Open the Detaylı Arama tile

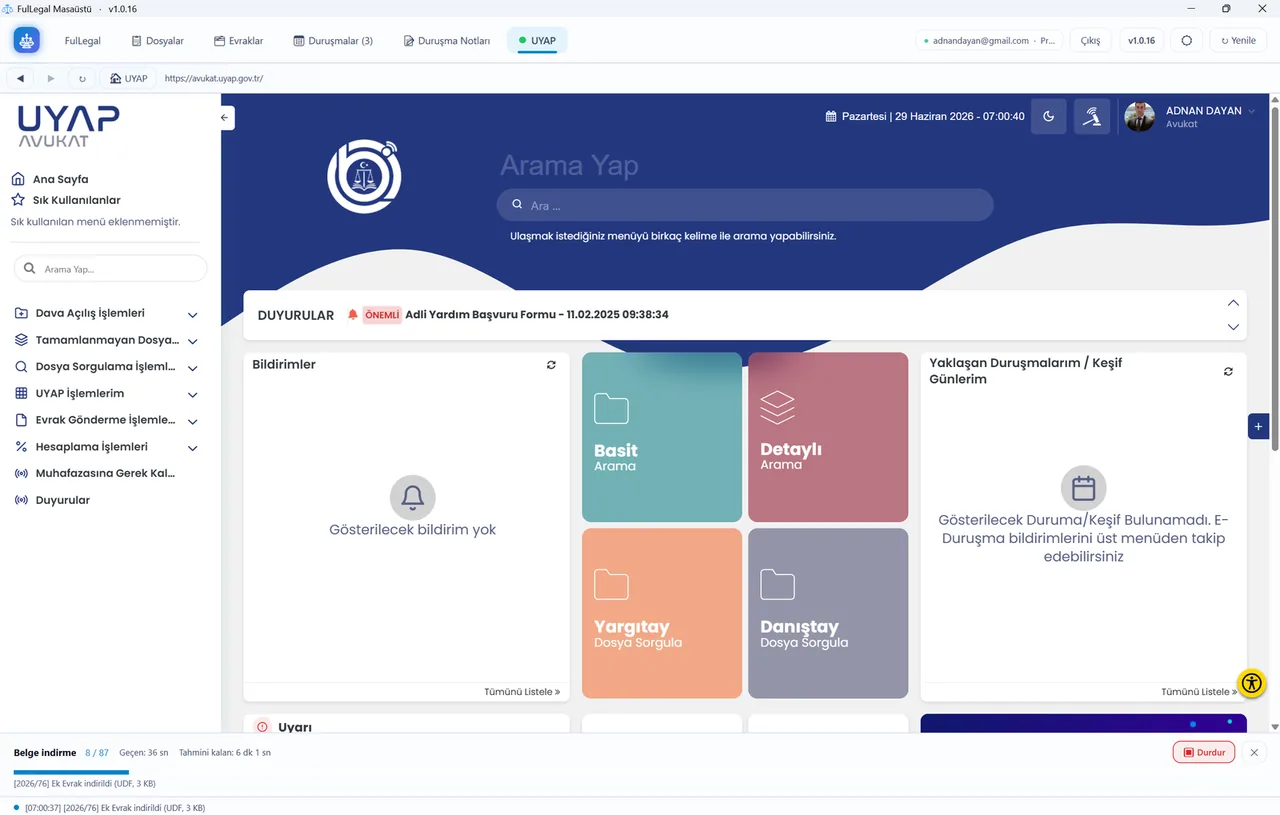(828, 437)
